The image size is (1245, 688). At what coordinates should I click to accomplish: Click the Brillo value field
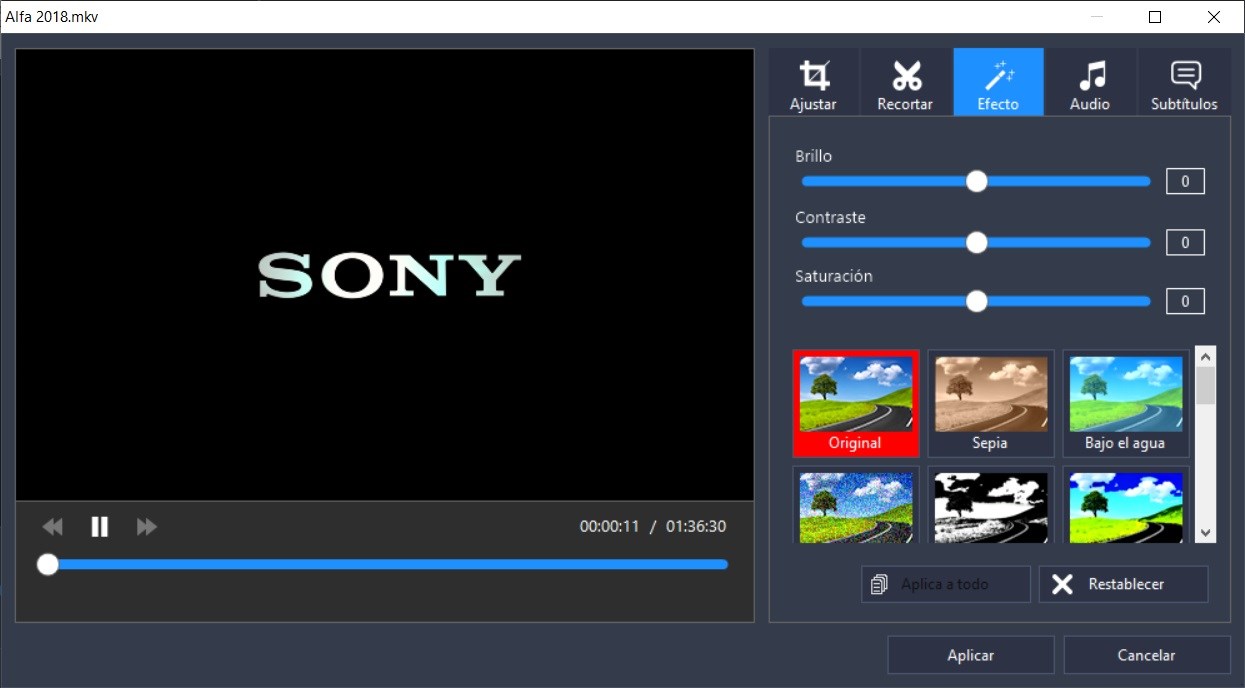[x=1185, y=181]
